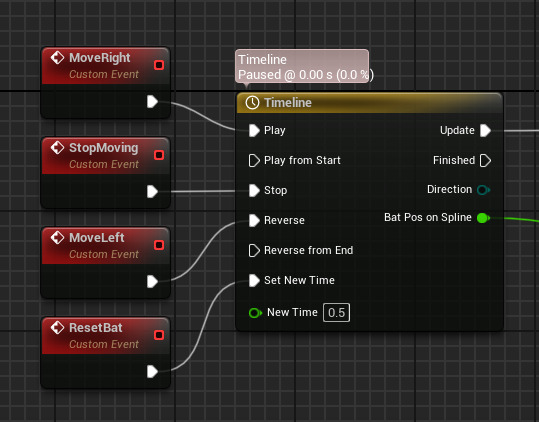Select the ResetBat node title
This screenshot has height=422, width=539.
click(96, 328)
